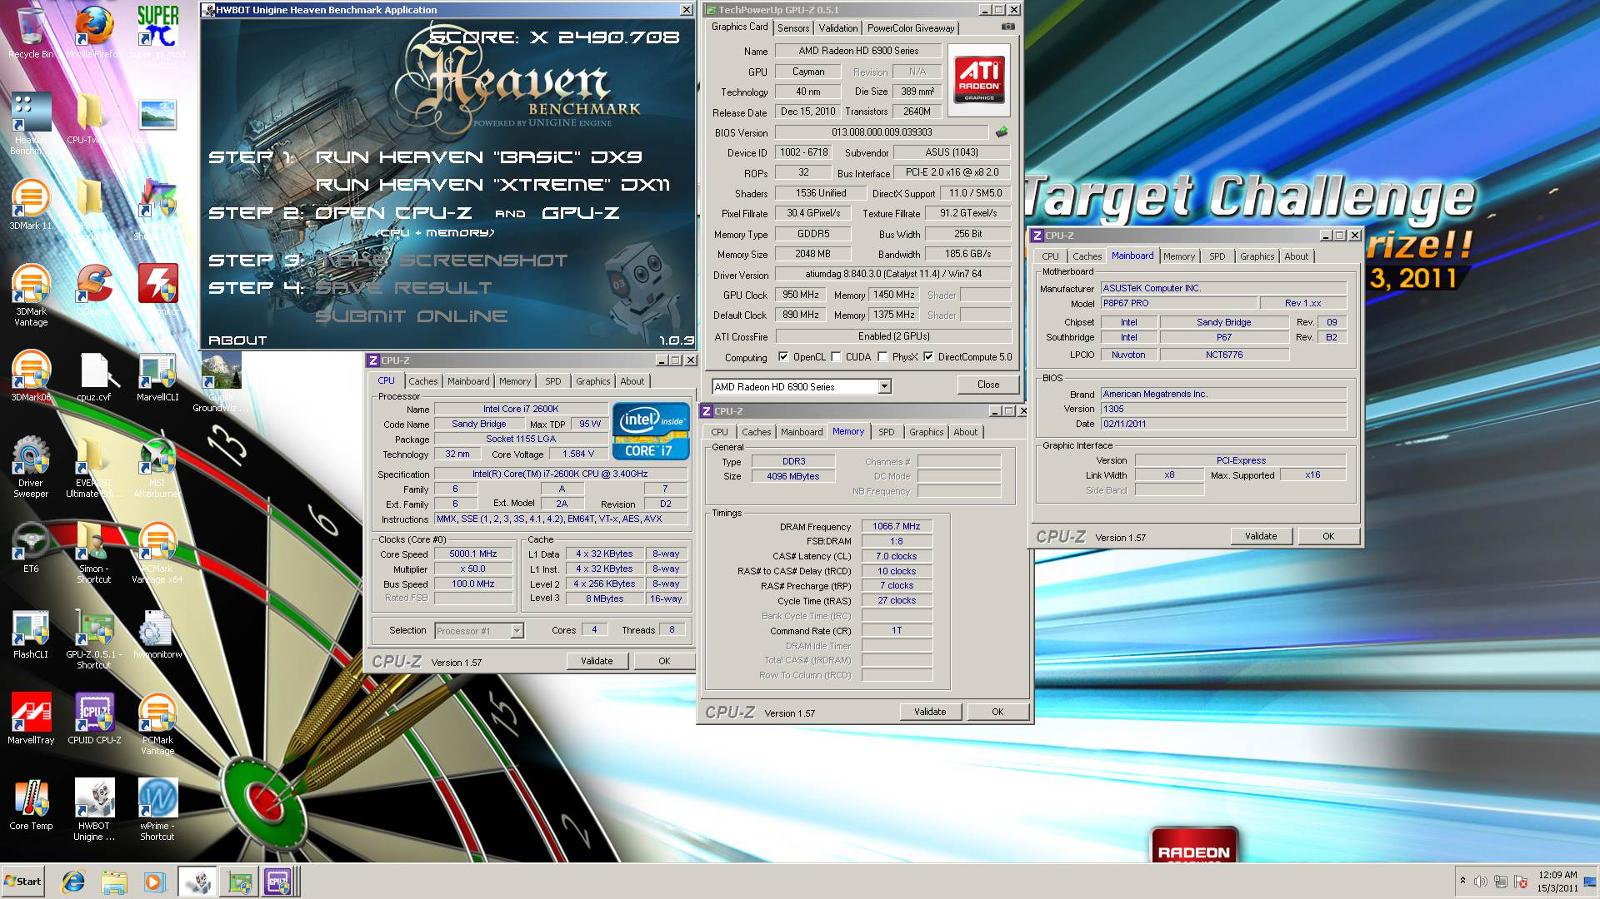Open the PowerColor Giveaway tab in GPU-Z
The height and width of the screenshot is (899, 1600).
click(910, 28)
